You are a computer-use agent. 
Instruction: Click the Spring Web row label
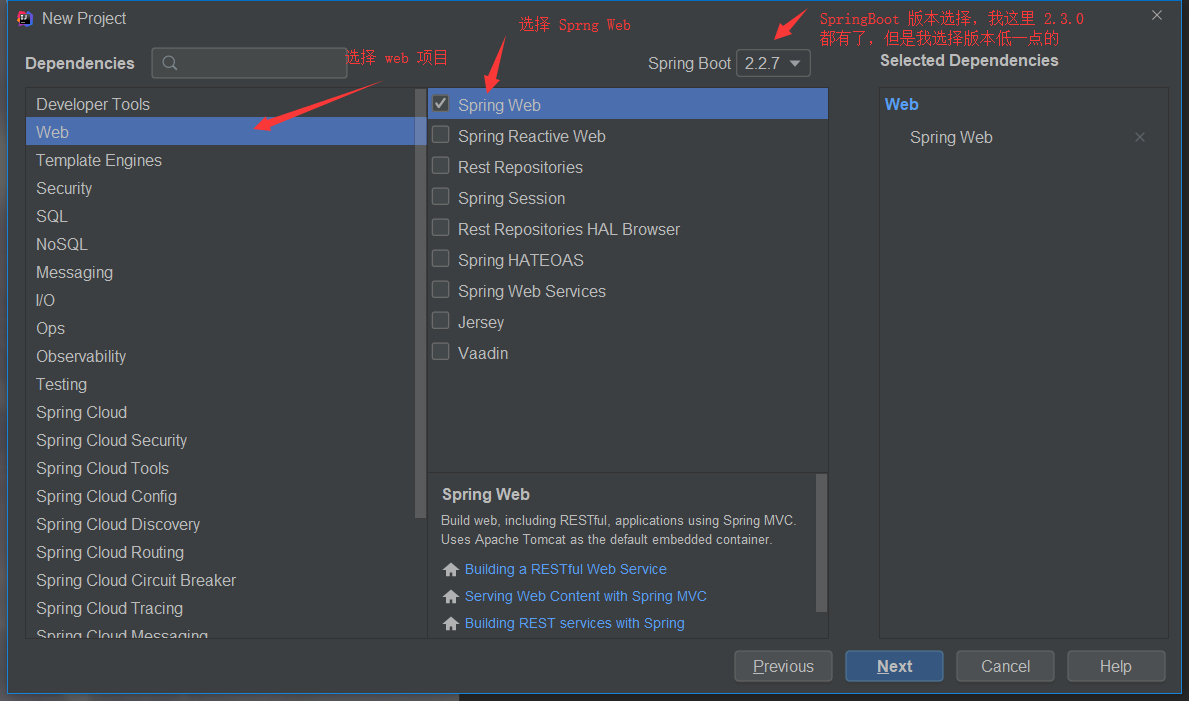pyautogui.click(x=499, y=105)
